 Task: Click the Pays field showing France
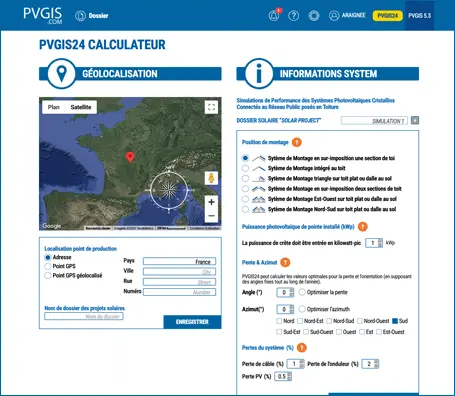pos(179,261)
